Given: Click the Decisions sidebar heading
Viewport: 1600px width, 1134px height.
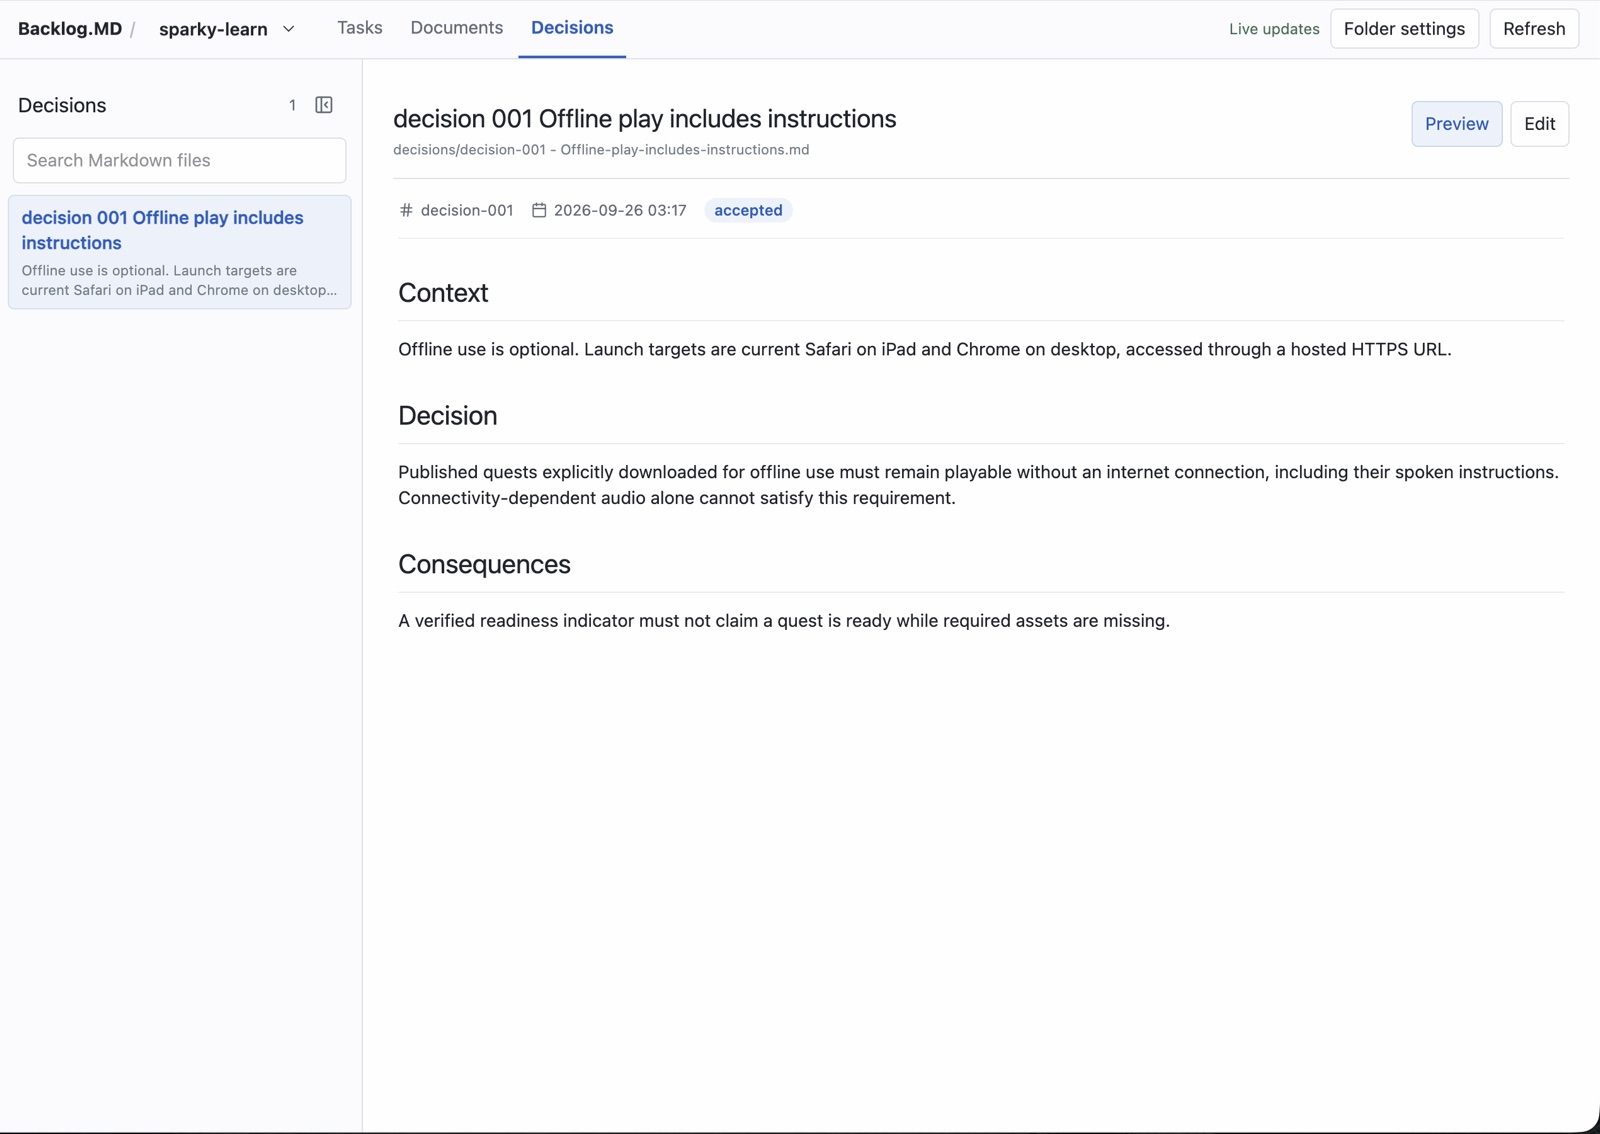Looking at the screenshot, I should [62, 105].
